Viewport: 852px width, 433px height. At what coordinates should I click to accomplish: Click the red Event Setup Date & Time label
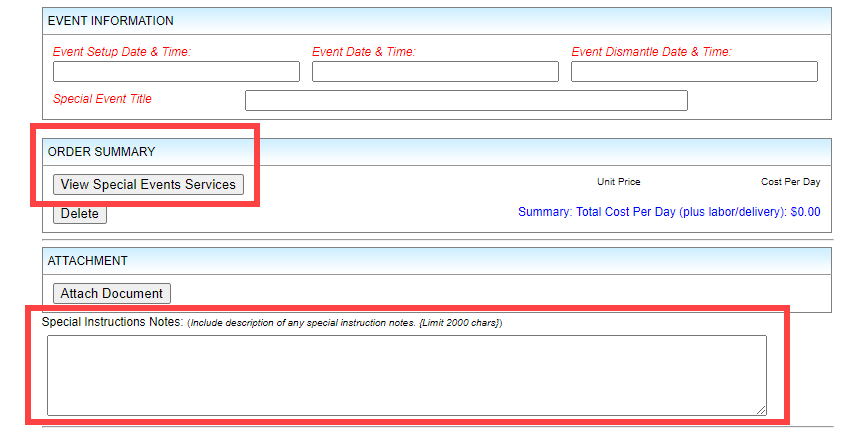tap(122, 51)
